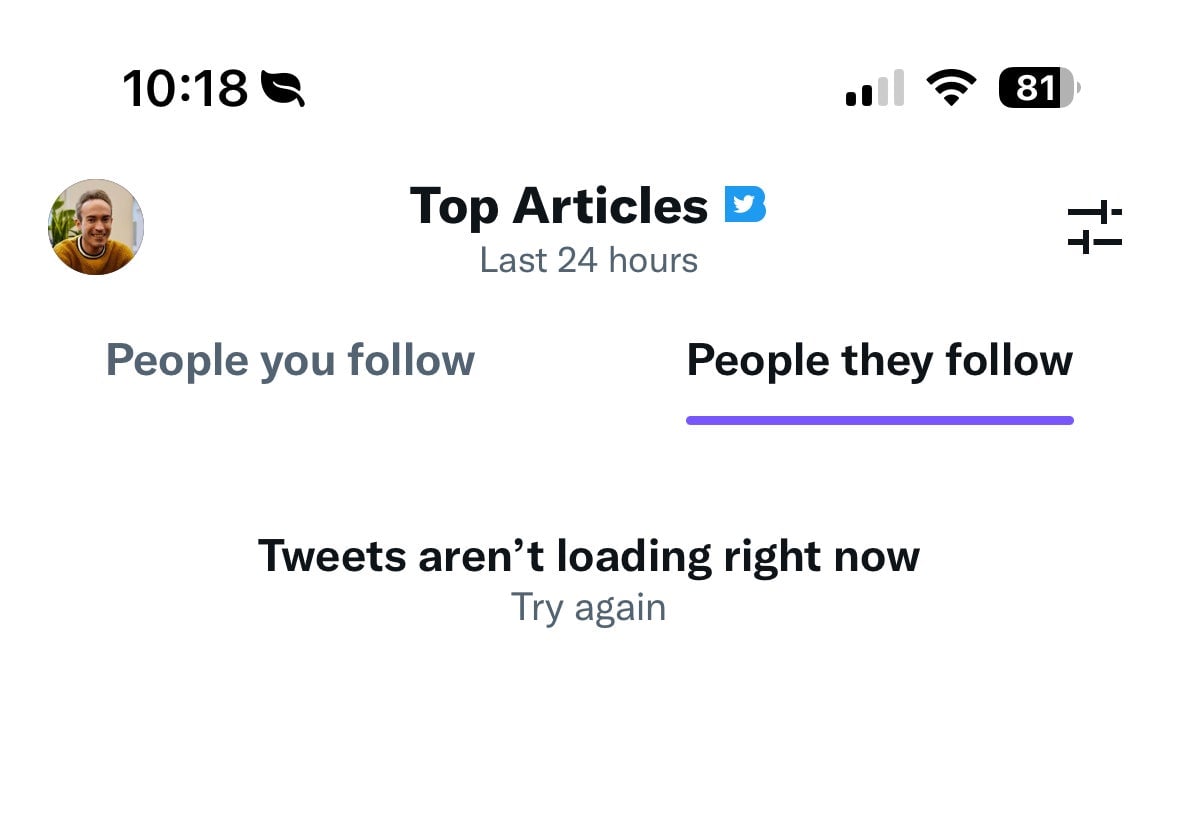Open the profile avatar menu
The height and width of the screenshot is (820, 1179).
pyautogui.click(x=96, y=227)
